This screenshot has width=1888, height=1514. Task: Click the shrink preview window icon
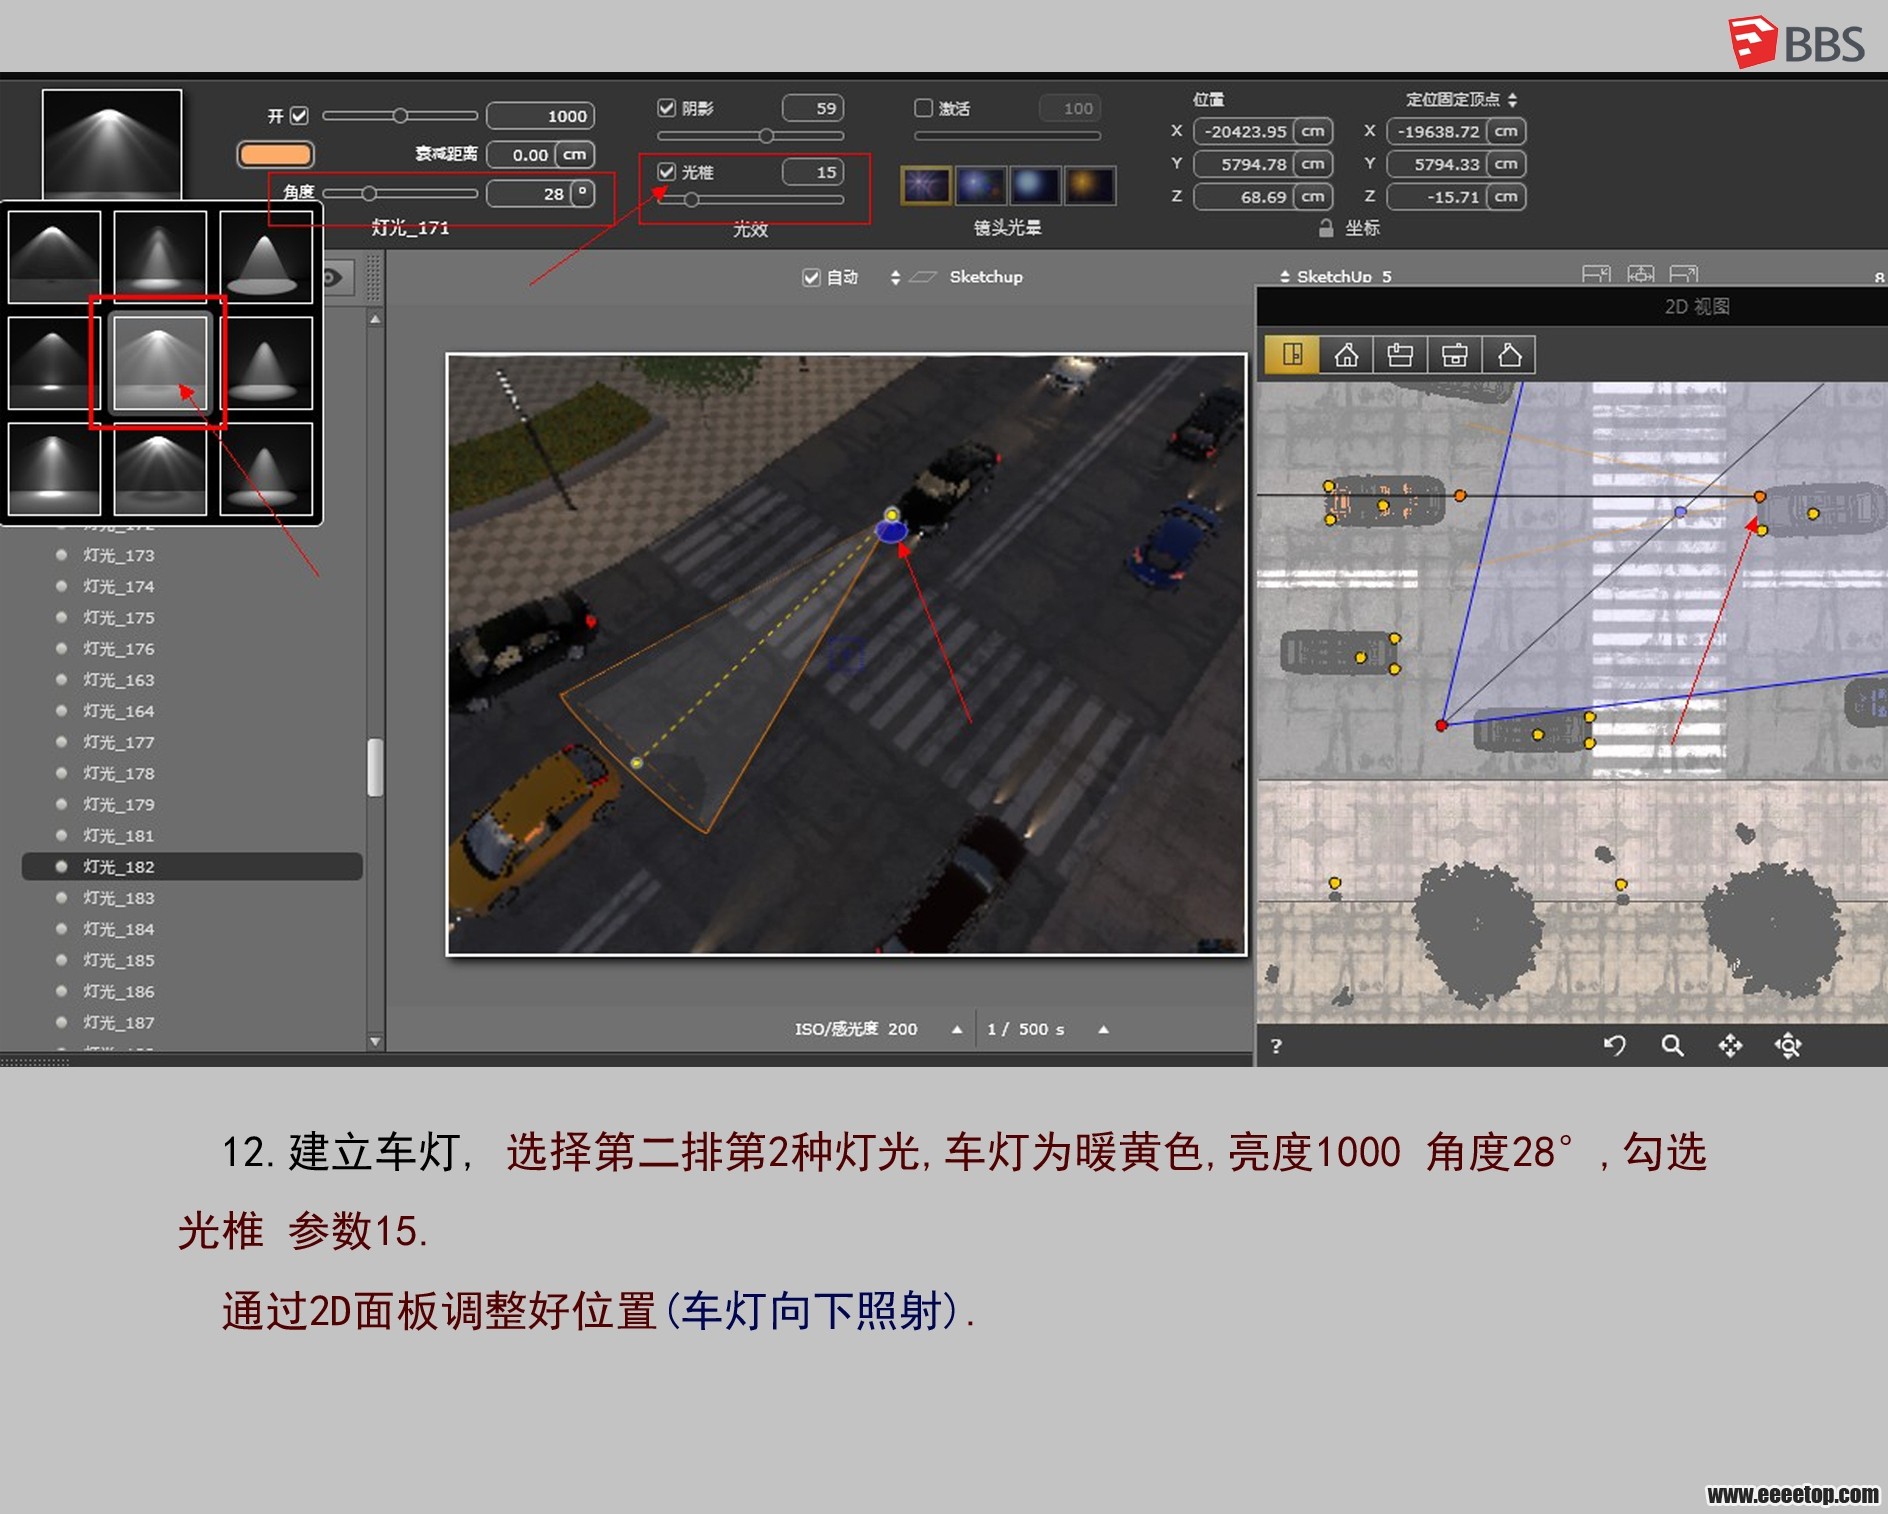[x=1596, y=274]
